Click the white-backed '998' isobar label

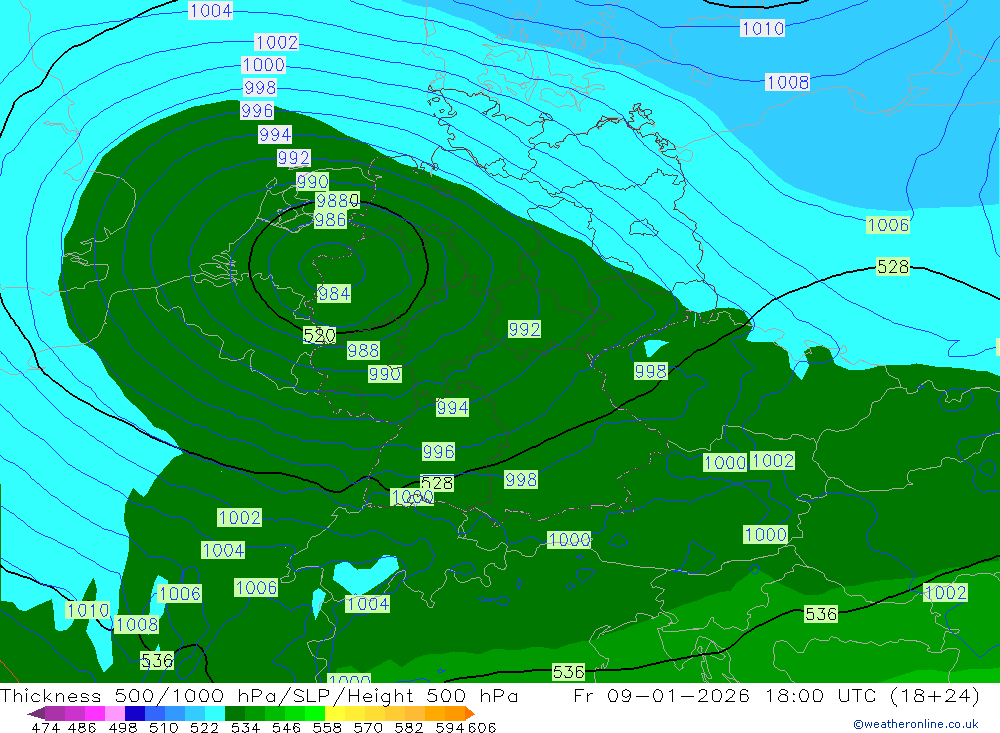[x=260, y=87]
